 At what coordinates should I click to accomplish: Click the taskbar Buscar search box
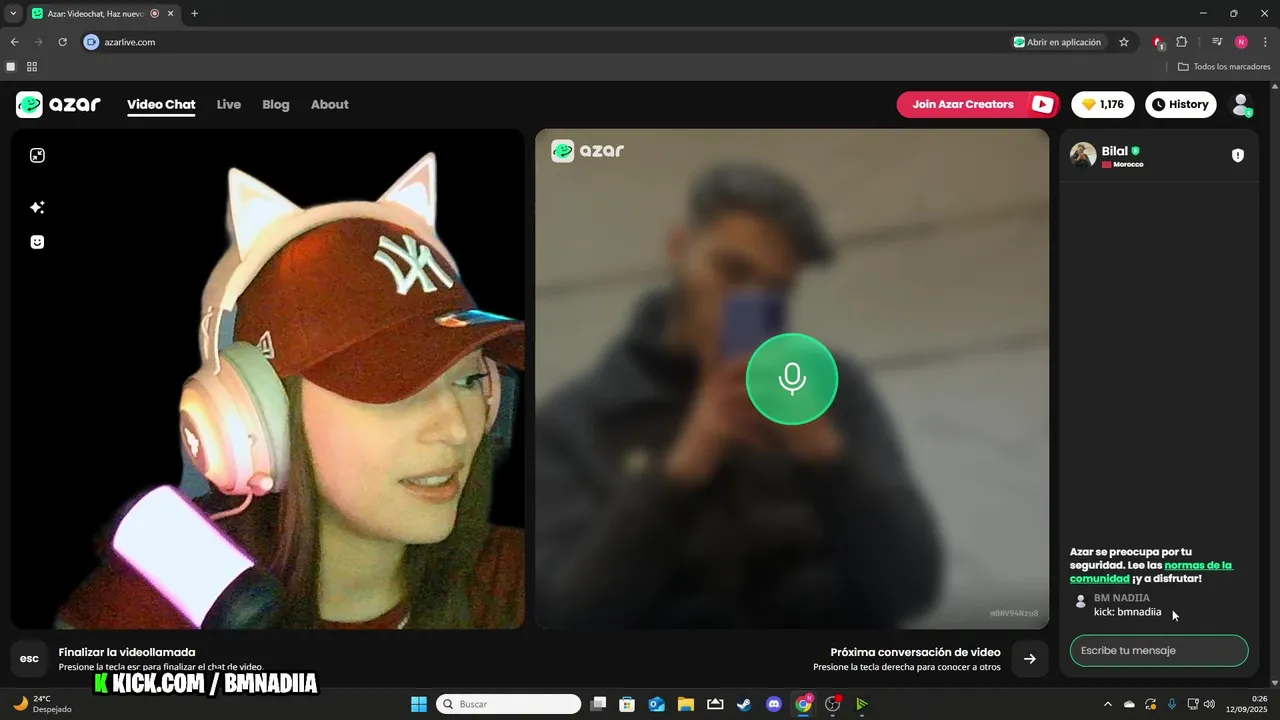click(508, 704)
